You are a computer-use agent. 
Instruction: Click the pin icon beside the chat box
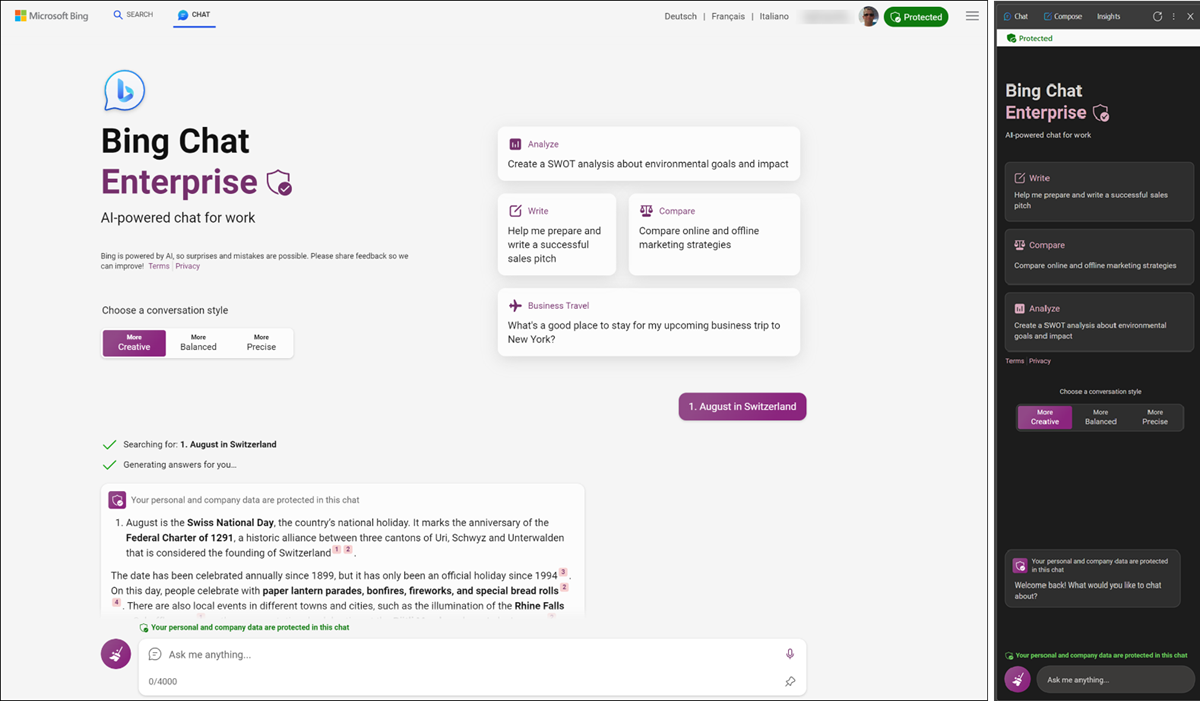tap(790, 681)
